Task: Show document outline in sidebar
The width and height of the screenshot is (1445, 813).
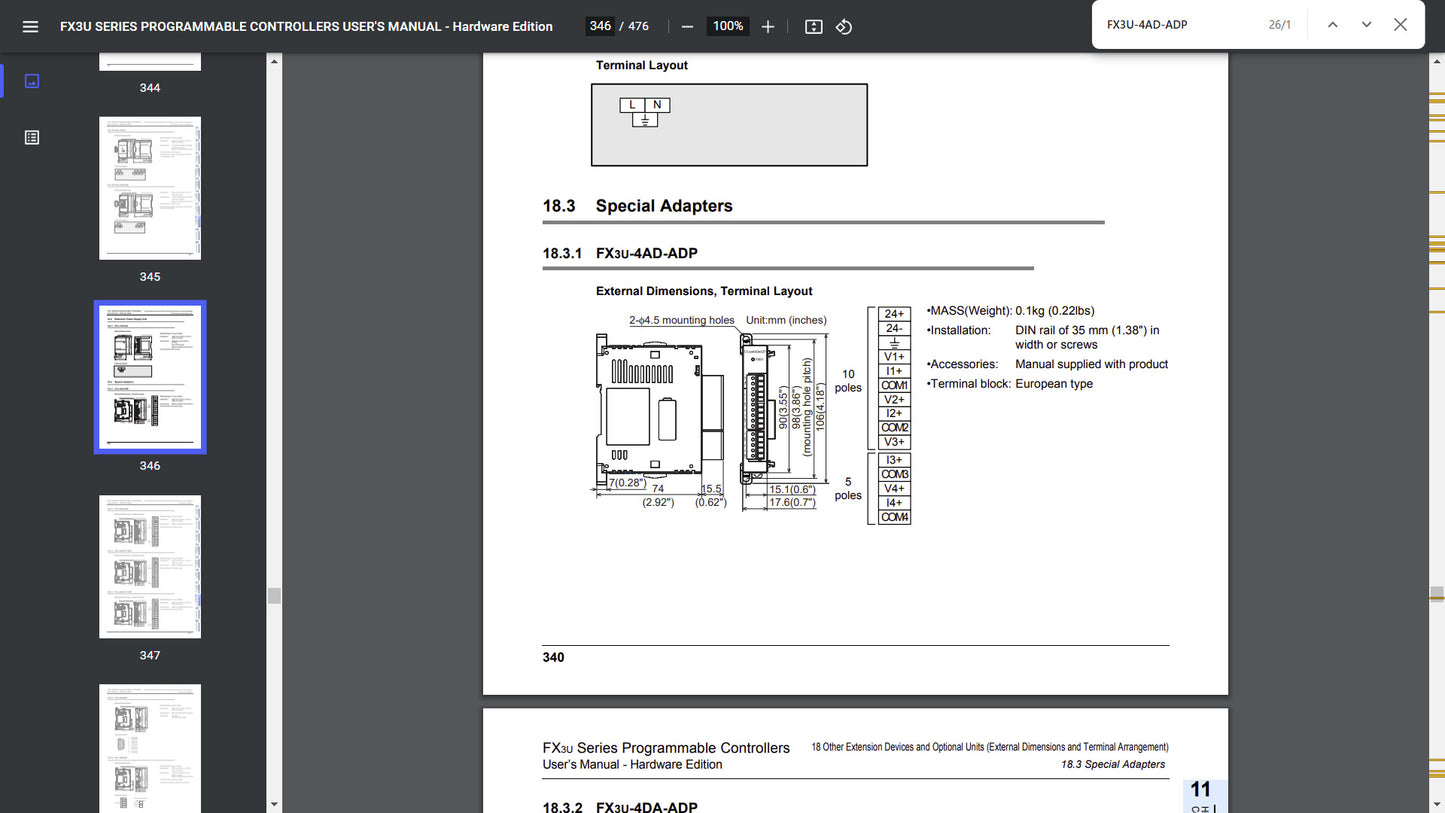Action: click(x=32, y=137)
